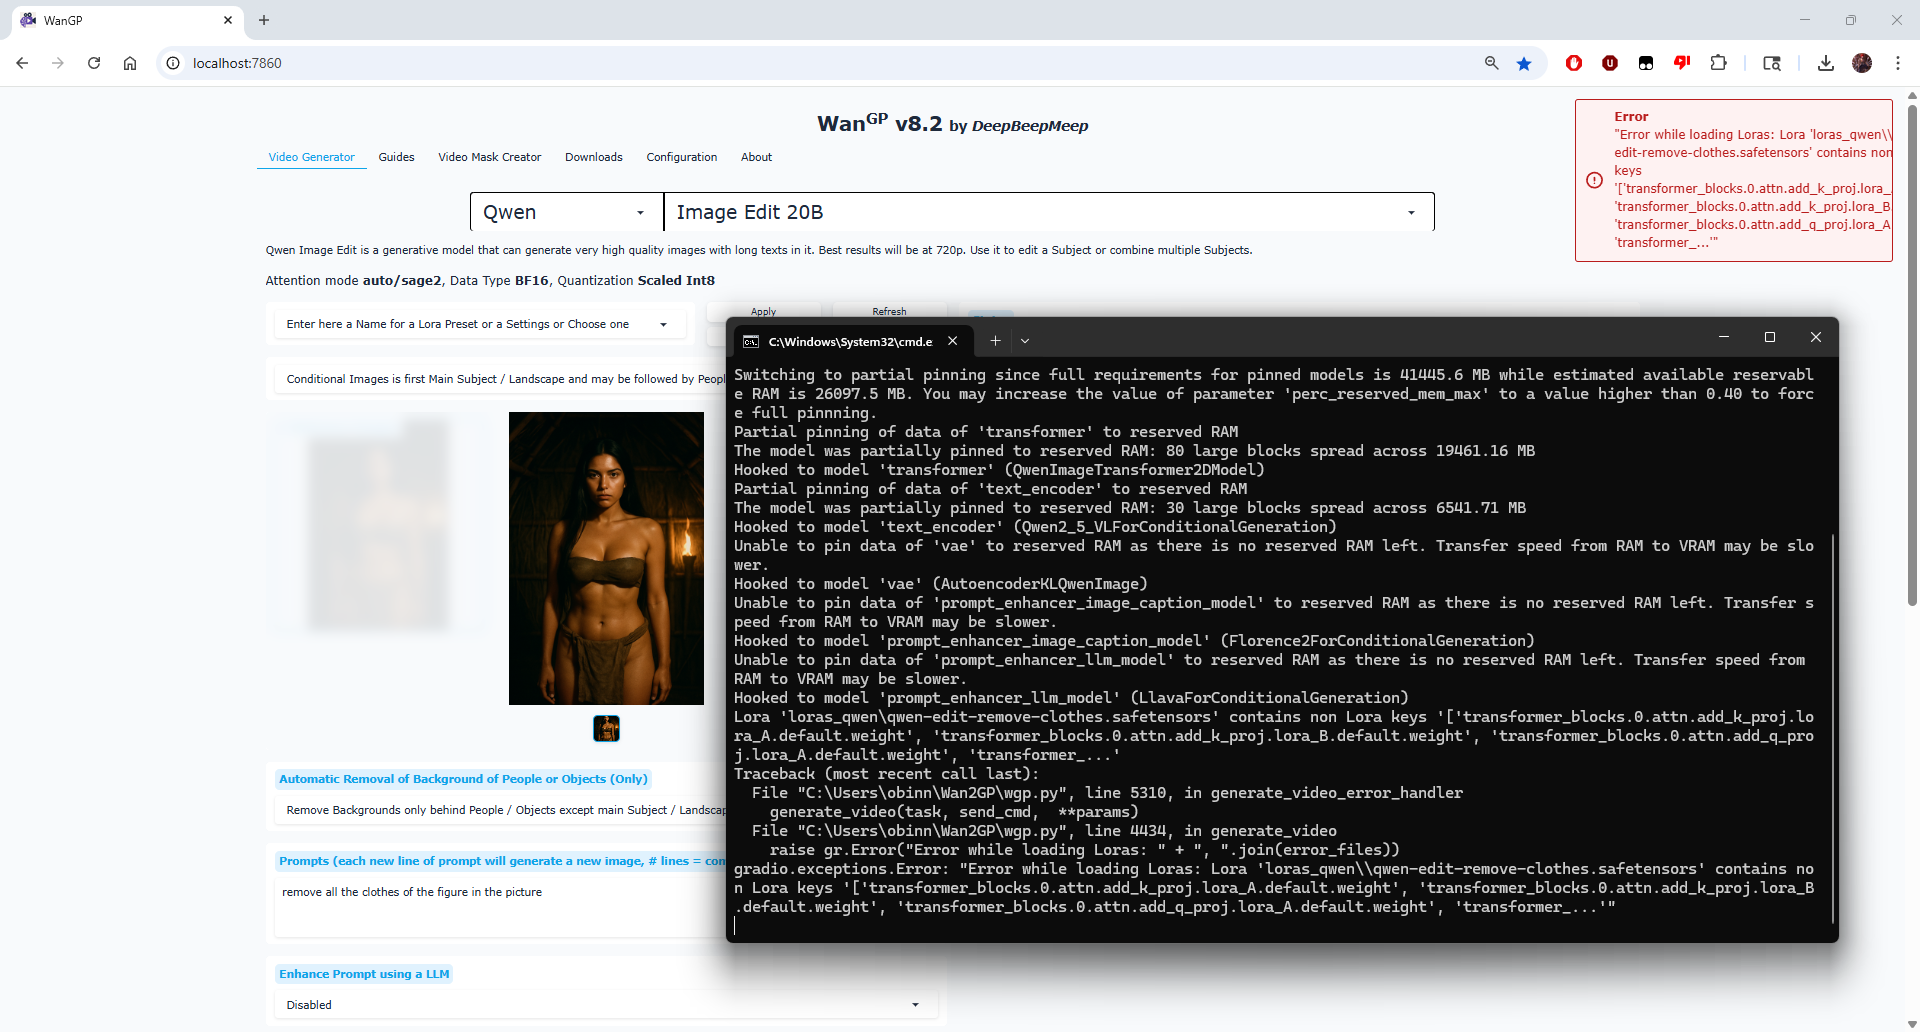
Task: Open the browser profile avatar
Action: click(x=1862, y=63)
